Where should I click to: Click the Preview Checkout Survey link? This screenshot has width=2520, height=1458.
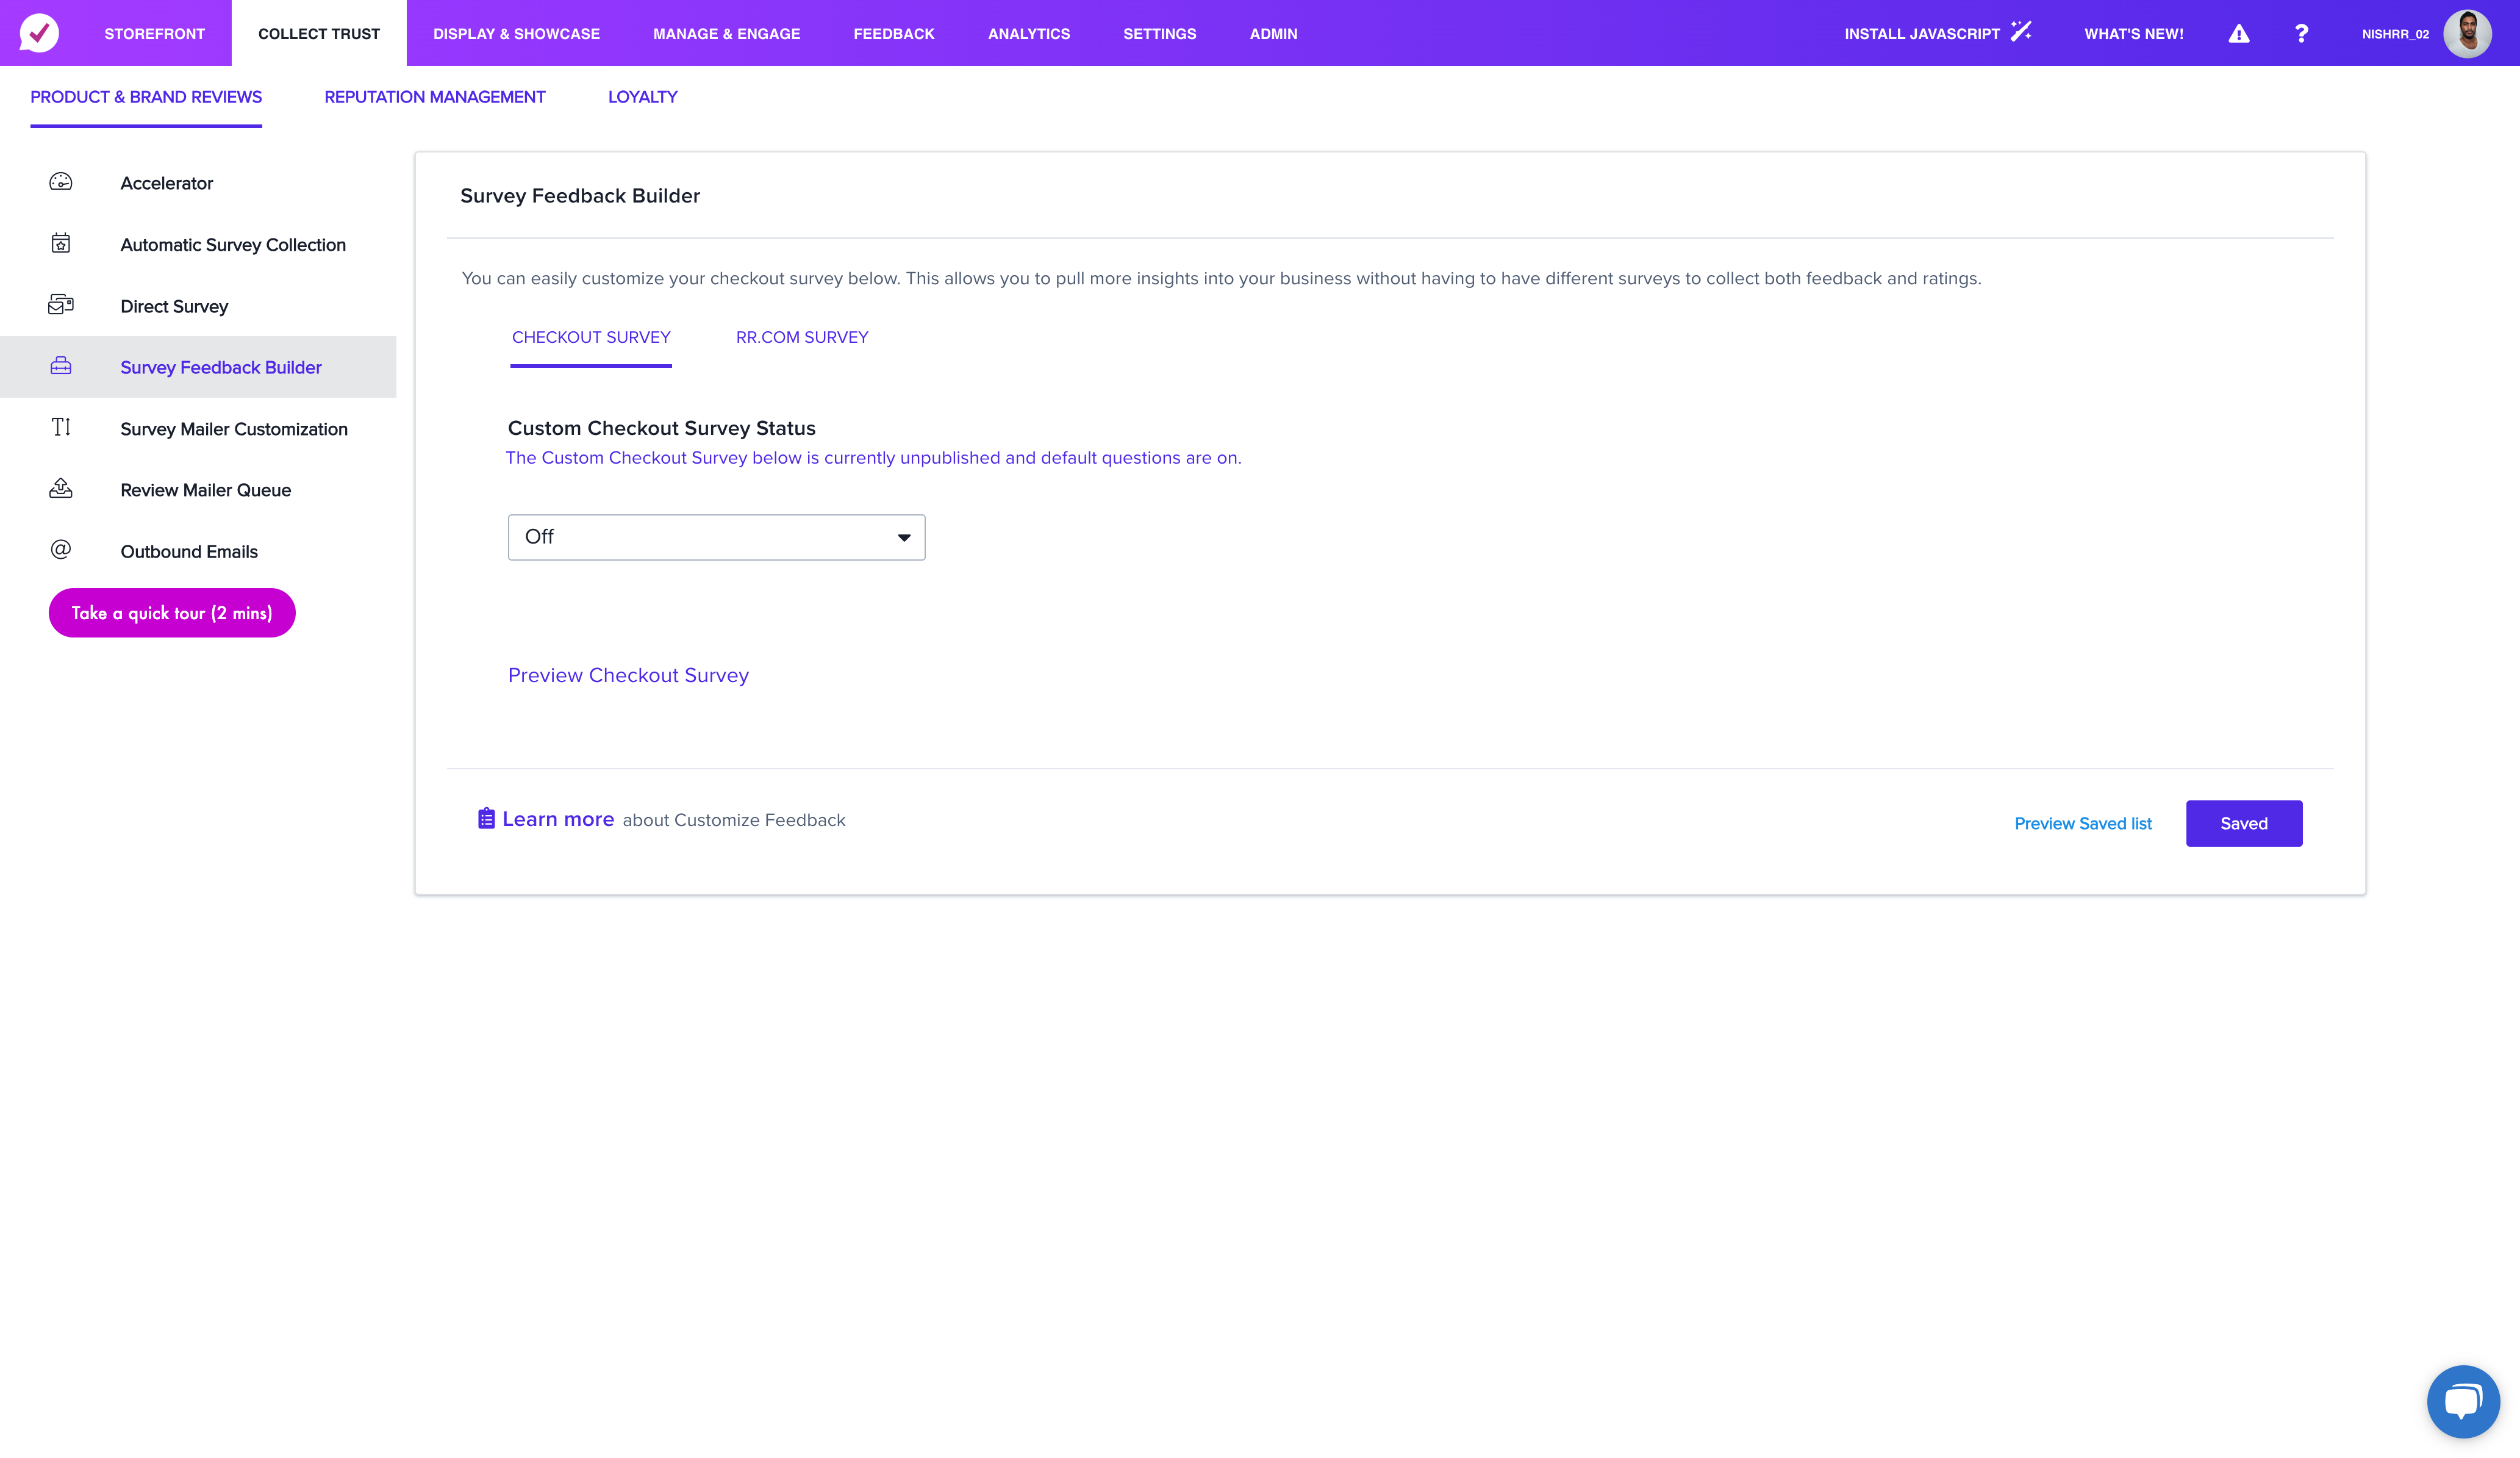click(x=628, y=675)
